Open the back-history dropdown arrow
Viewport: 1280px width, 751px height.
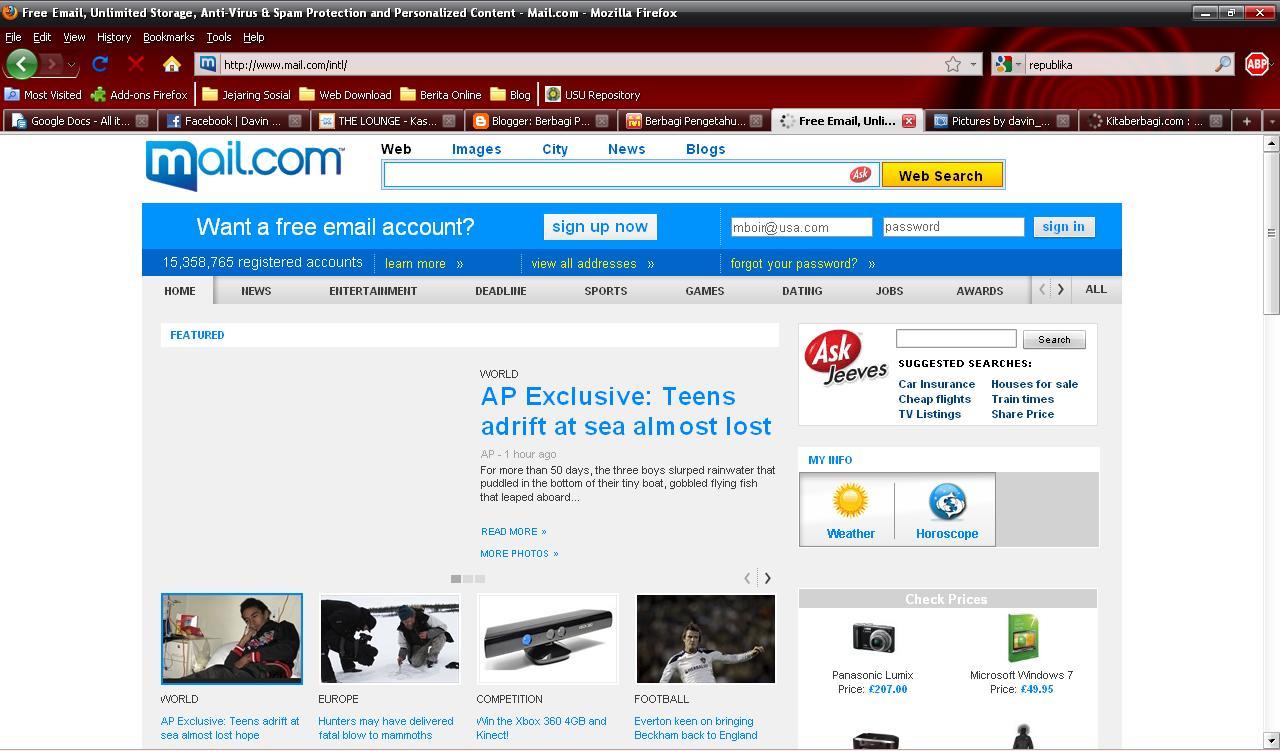point(71,64)
